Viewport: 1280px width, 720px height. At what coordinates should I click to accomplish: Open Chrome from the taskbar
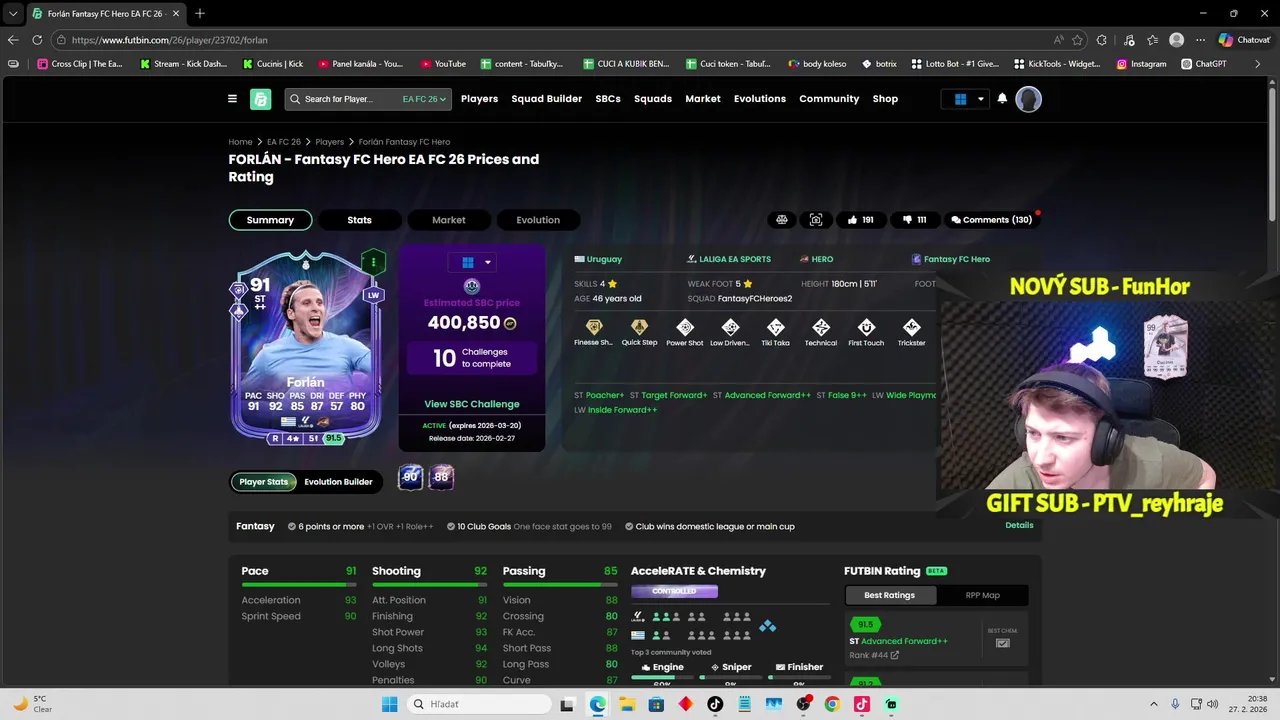coord(832,704)
